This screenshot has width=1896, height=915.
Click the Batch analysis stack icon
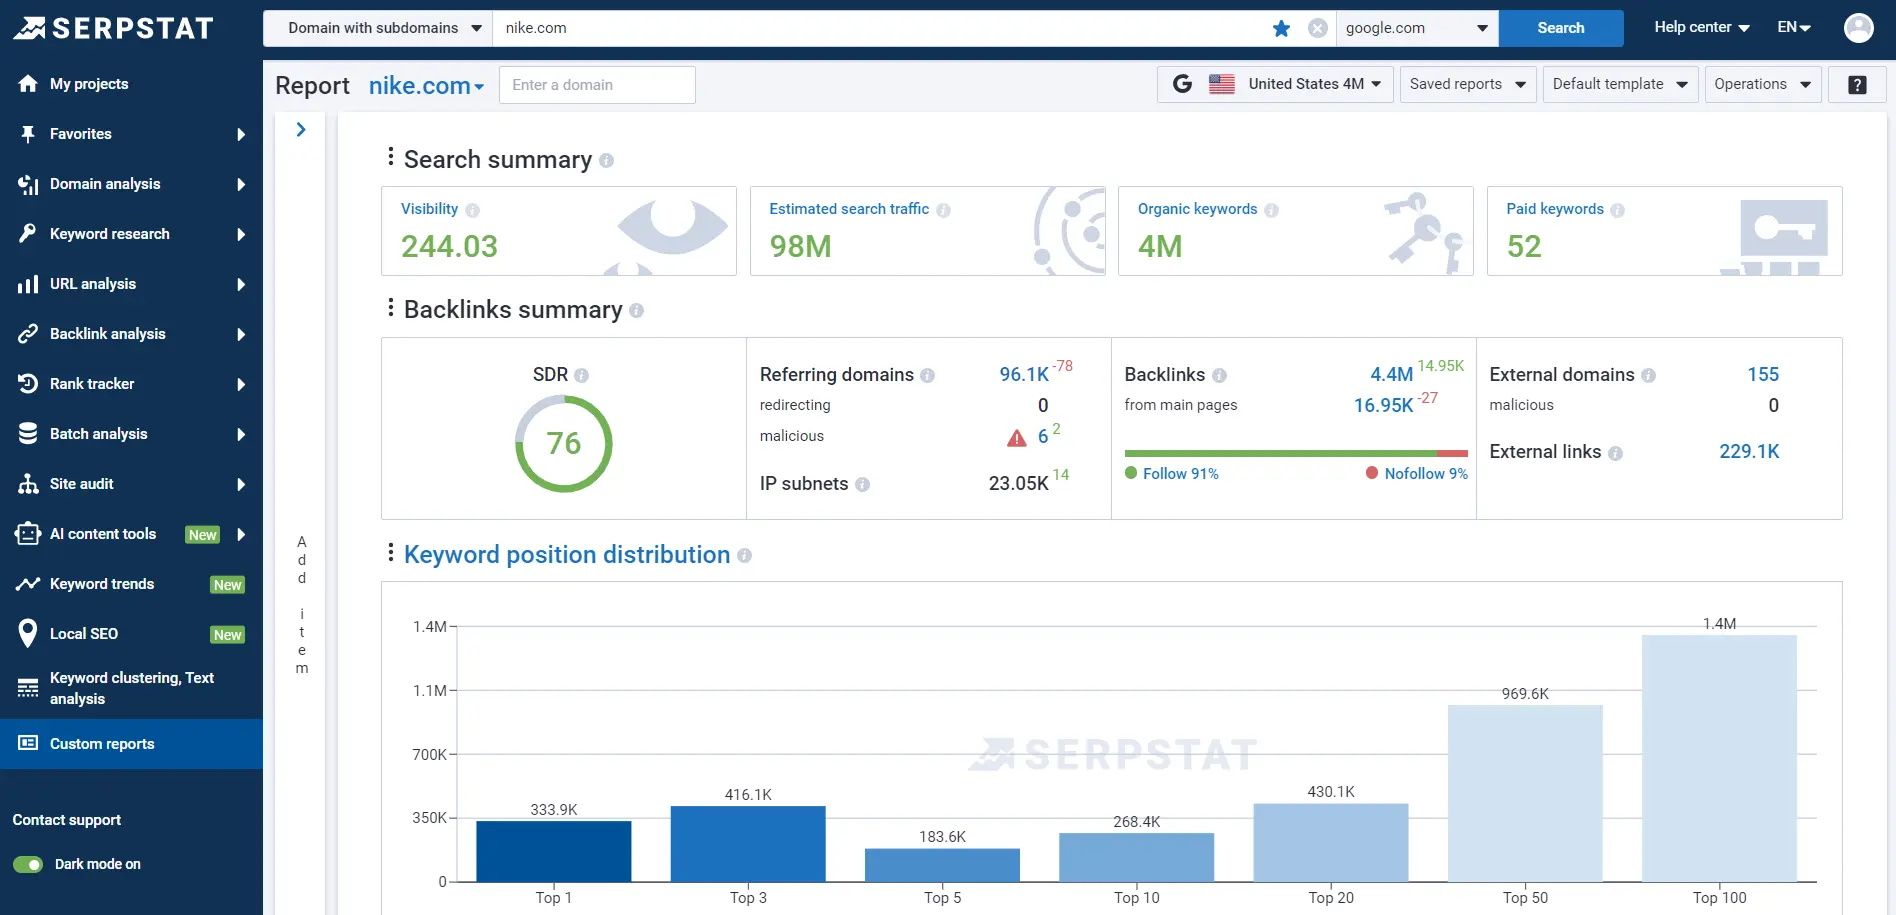coord(28,434)
